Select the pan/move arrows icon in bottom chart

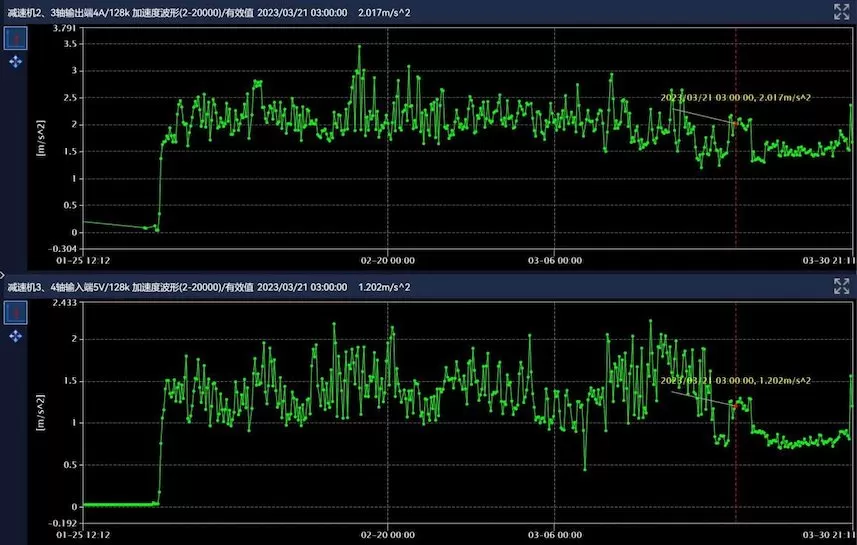click(16, 337)
